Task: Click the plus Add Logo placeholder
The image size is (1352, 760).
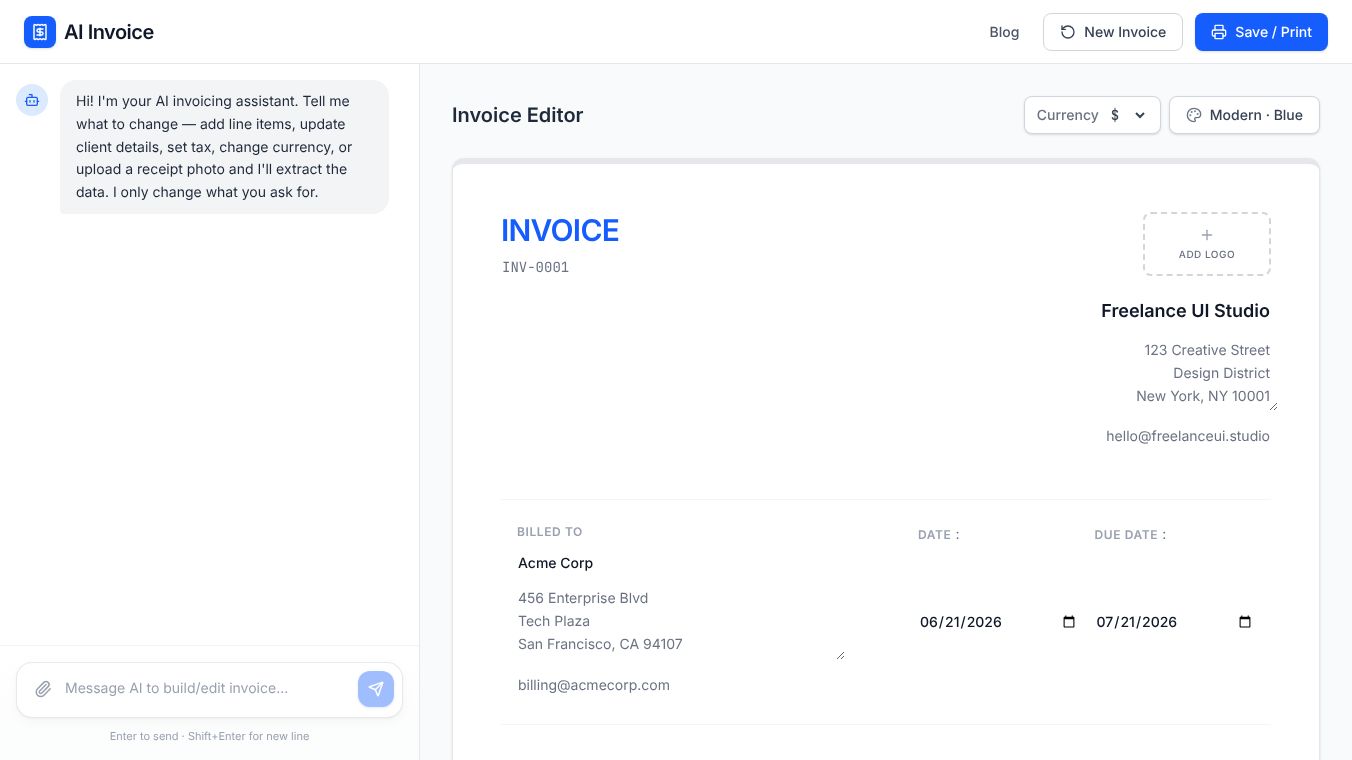Action: click(1207, 244)
